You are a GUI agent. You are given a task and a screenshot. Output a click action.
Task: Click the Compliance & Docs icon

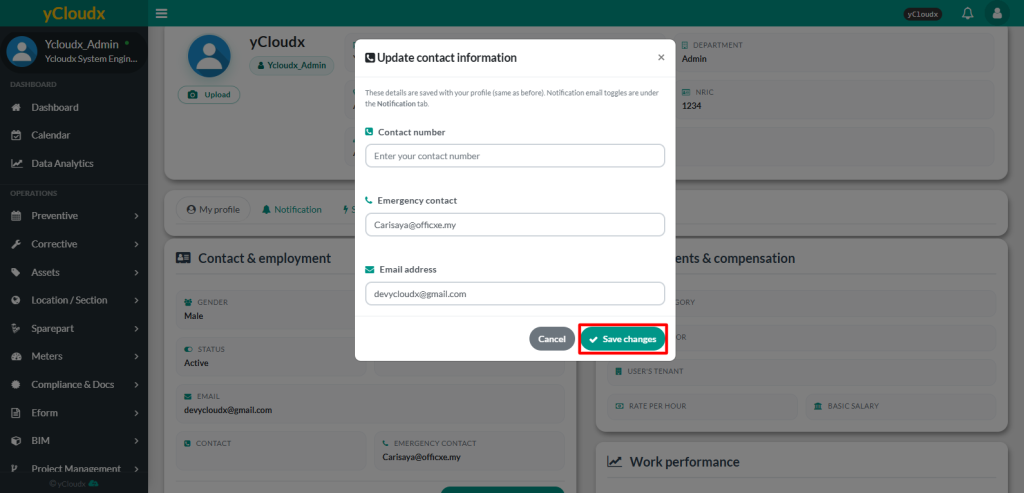point(17,385)
